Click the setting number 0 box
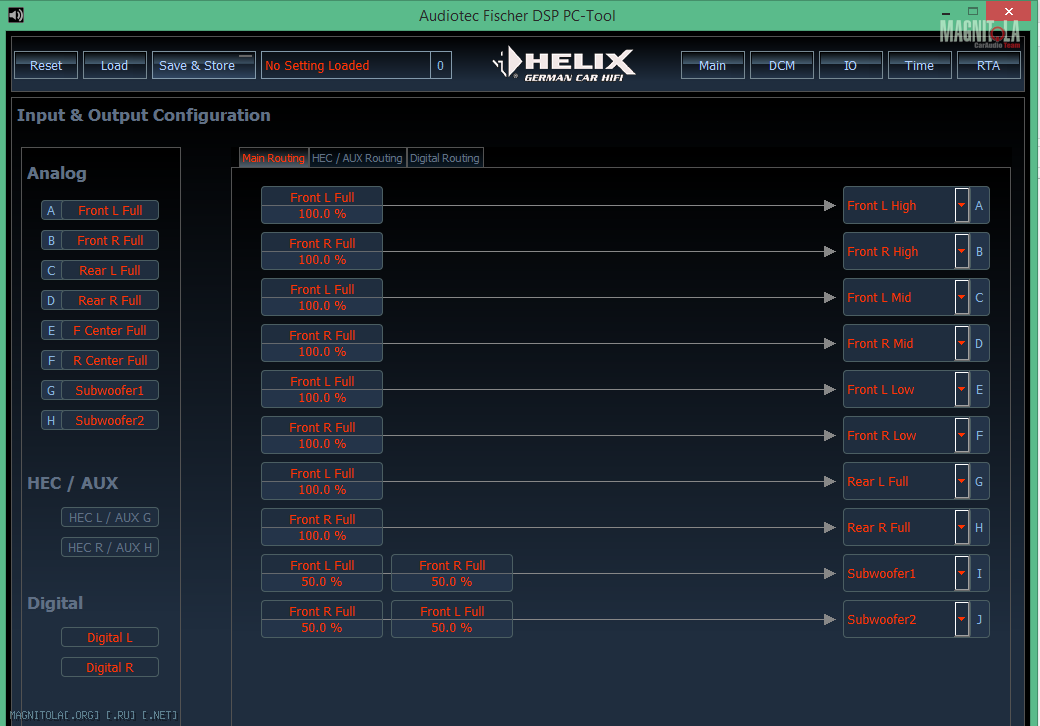The width and height of the screenshot is (1040, 726). 440,66
